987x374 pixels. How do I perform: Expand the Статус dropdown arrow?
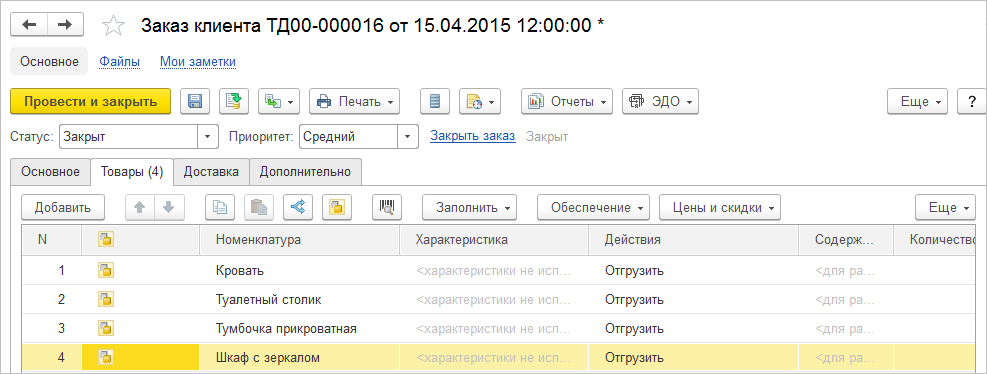tap(208, 137)
